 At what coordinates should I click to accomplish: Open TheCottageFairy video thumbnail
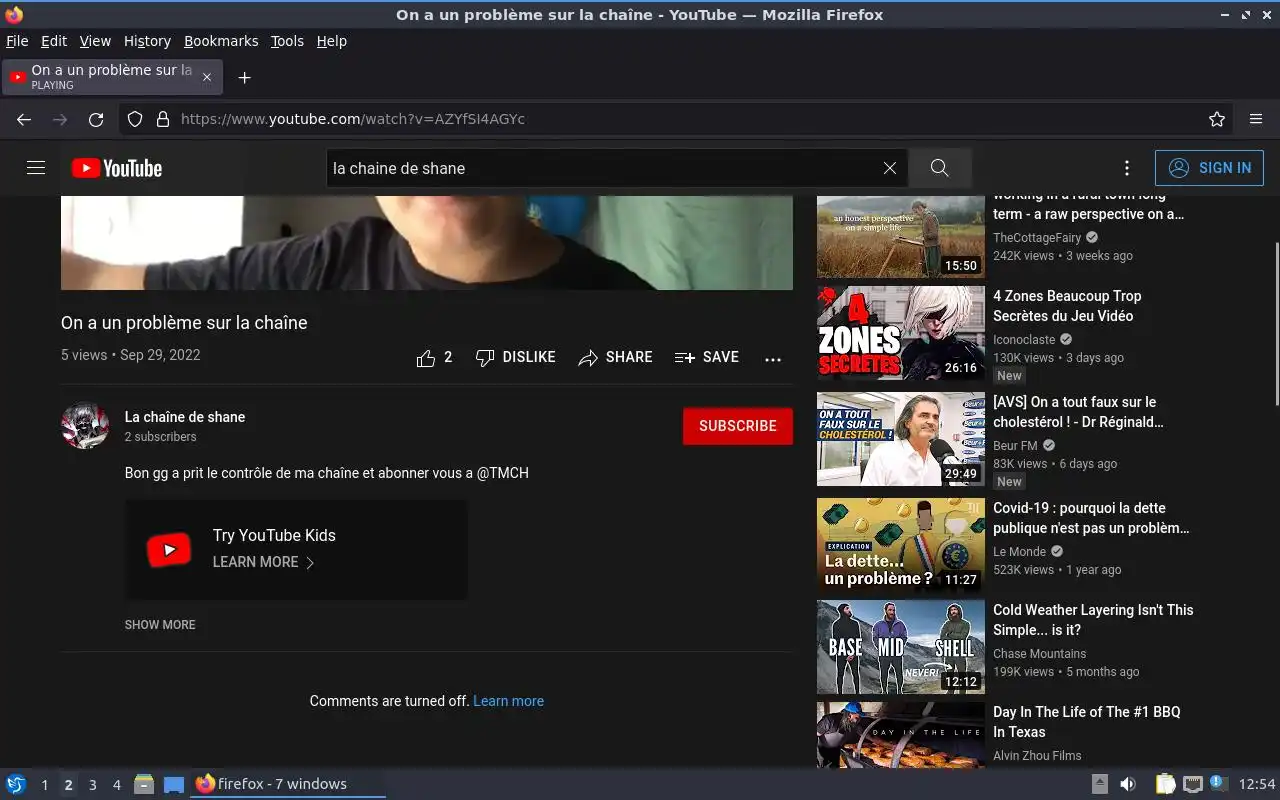[901, 237]
